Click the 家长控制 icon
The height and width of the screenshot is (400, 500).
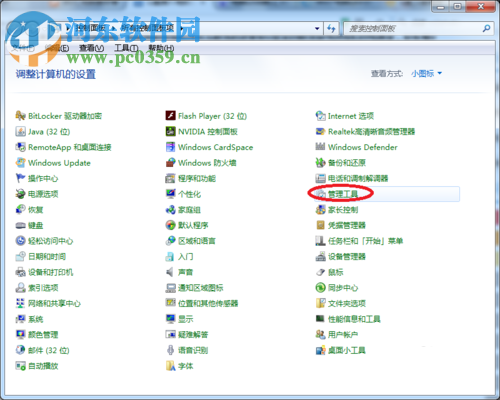click(x=320, y=210)
